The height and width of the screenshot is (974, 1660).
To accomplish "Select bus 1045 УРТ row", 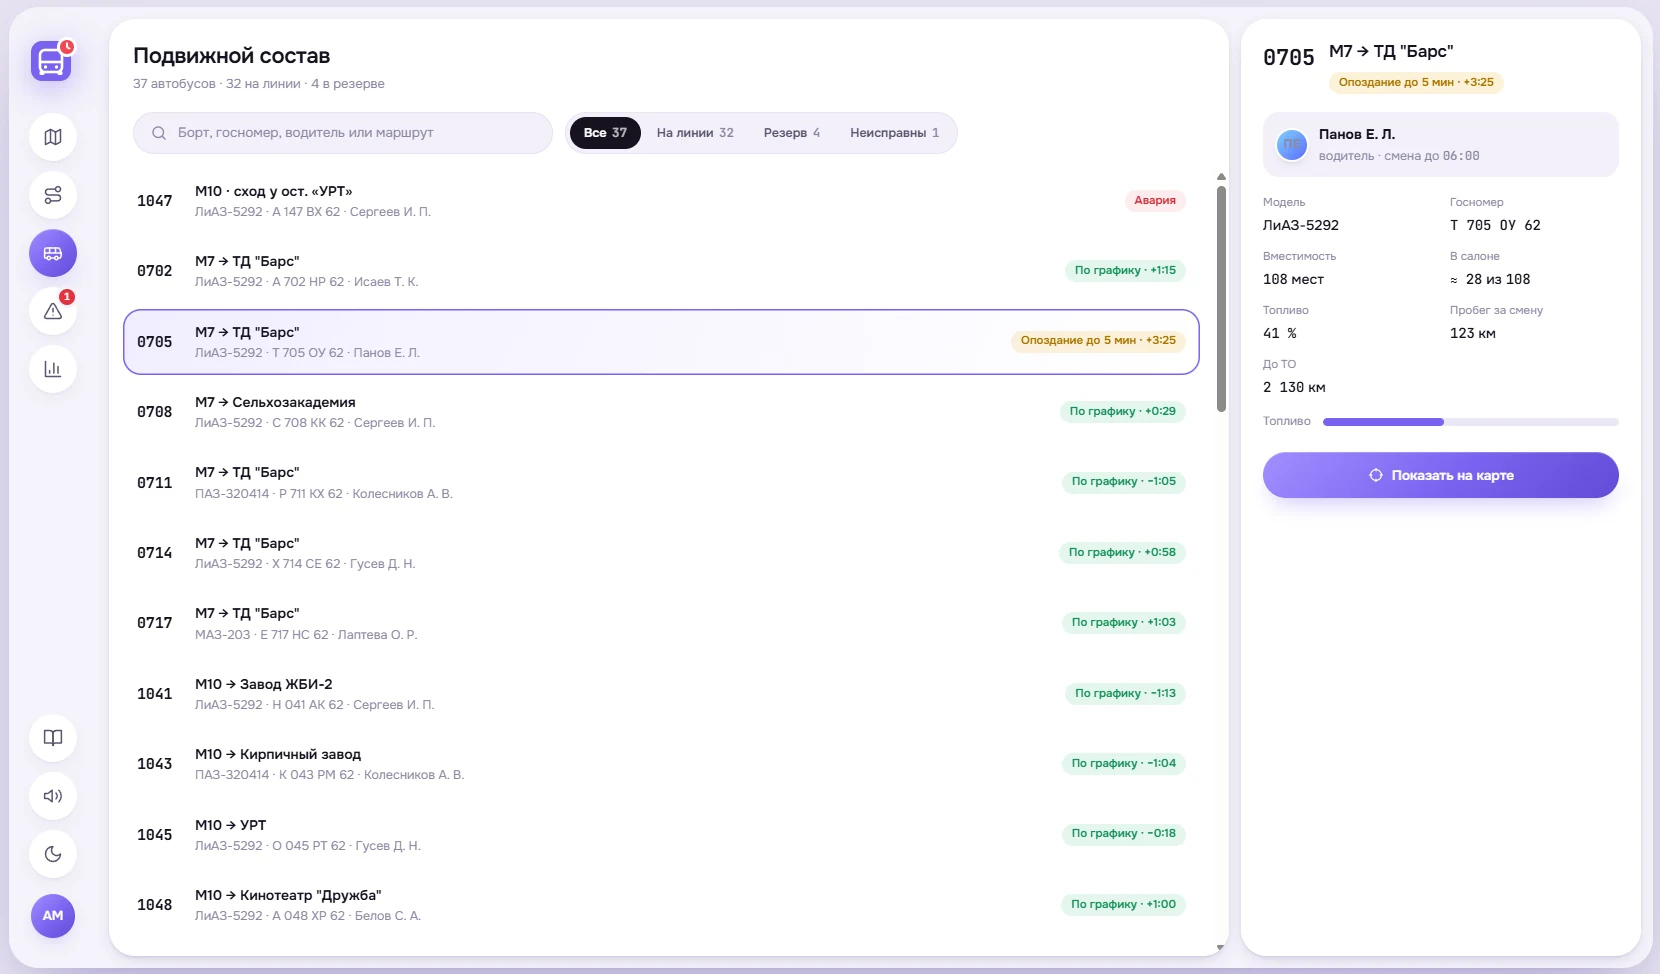I will click(x=661, y=835).
